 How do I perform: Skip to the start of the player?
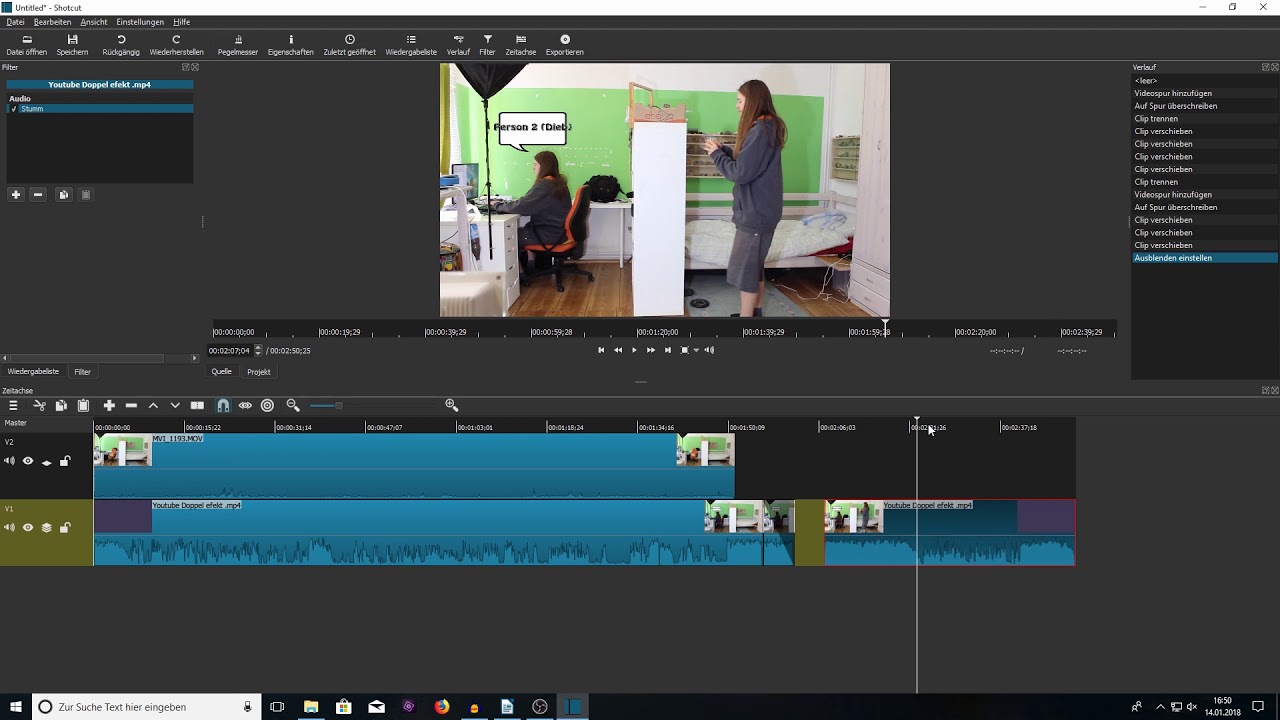601,350
